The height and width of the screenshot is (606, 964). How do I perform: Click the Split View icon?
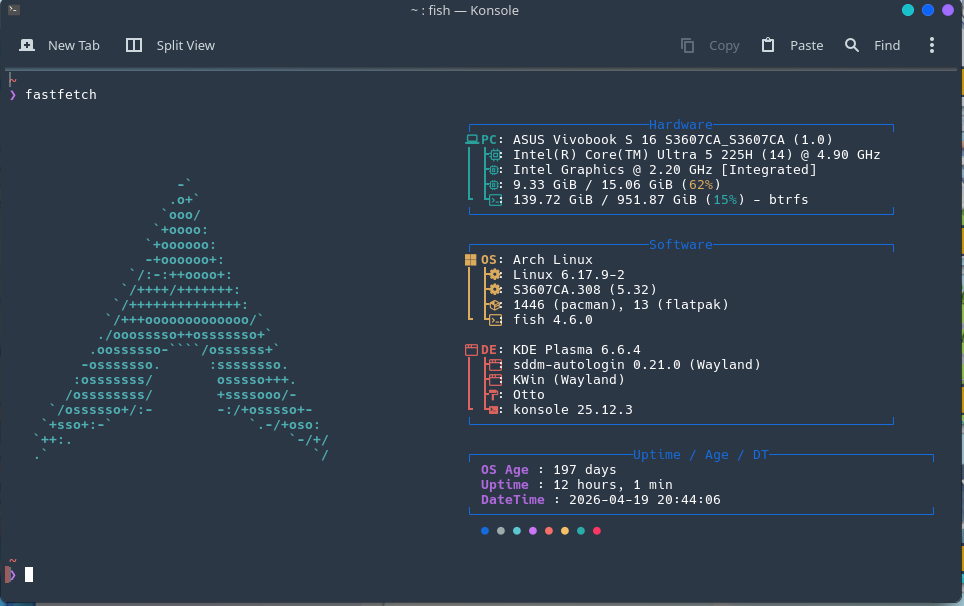(134, 45)
